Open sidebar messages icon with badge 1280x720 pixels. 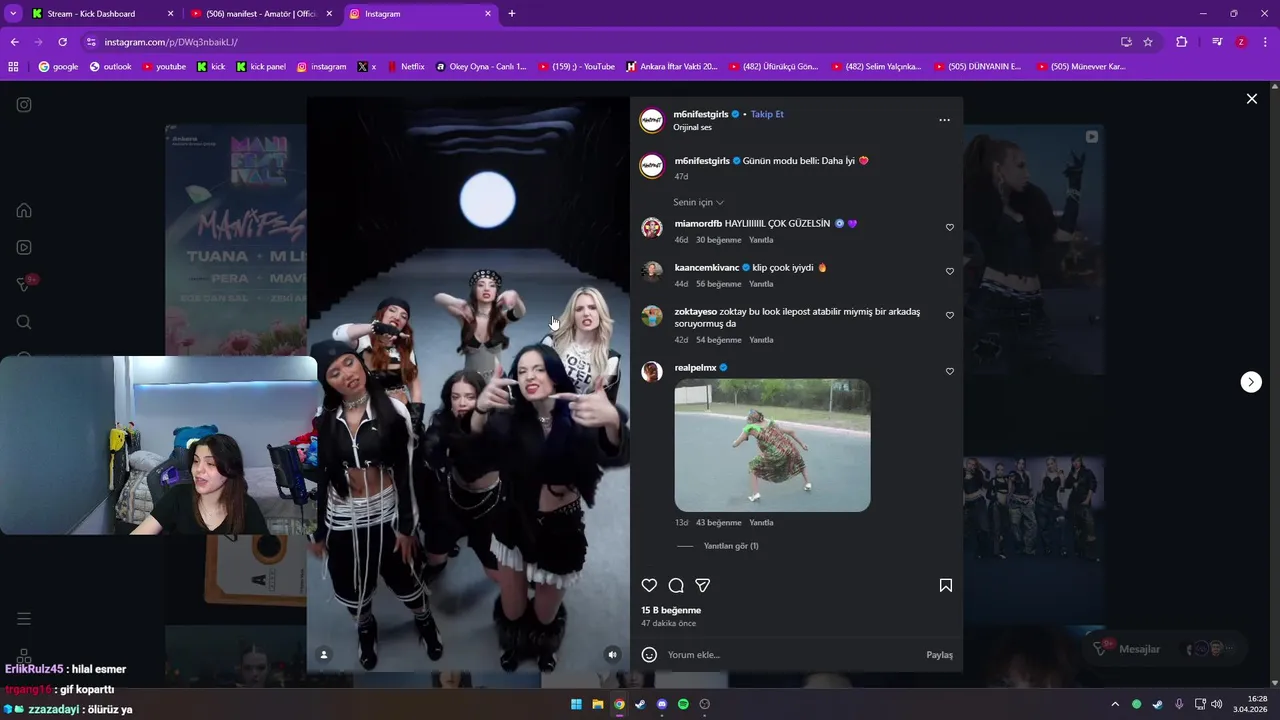(x=26, y=284)
